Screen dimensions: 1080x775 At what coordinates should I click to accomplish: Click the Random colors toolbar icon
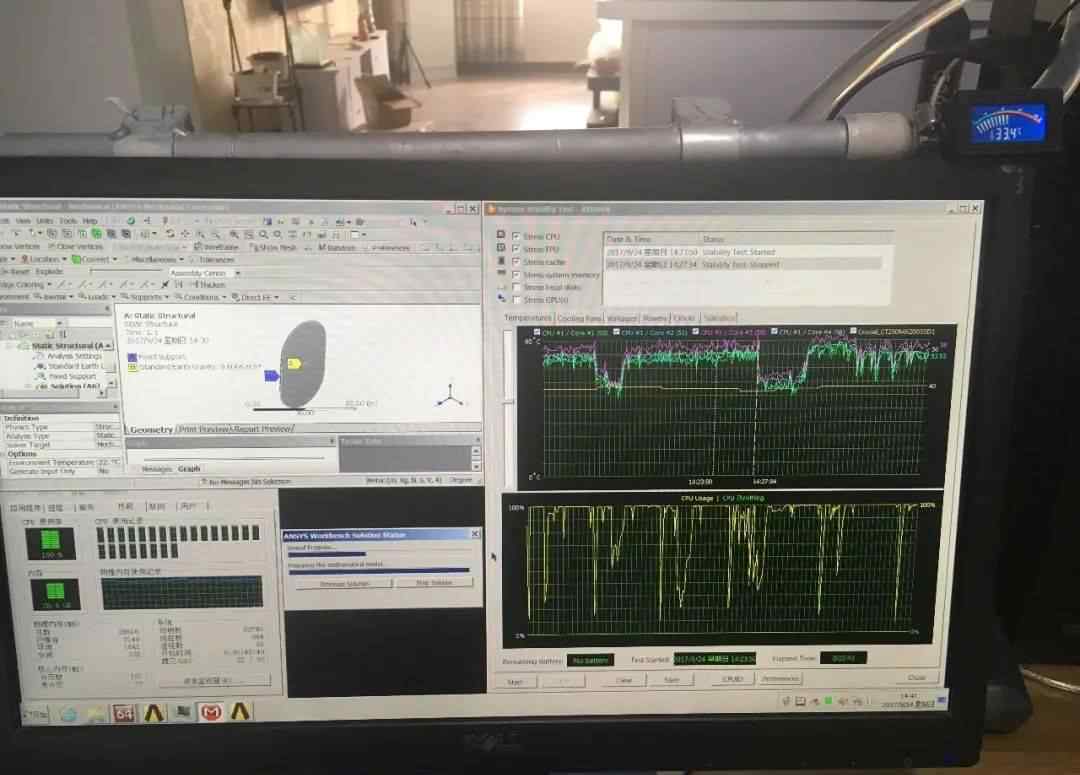tap(337, 247)
